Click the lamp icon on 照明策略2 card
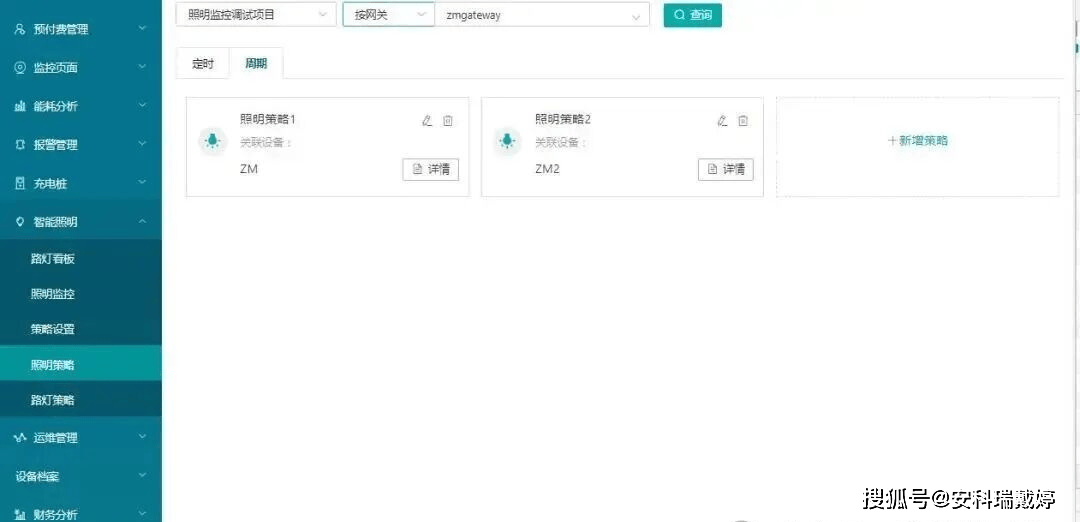 pos(508,142)
